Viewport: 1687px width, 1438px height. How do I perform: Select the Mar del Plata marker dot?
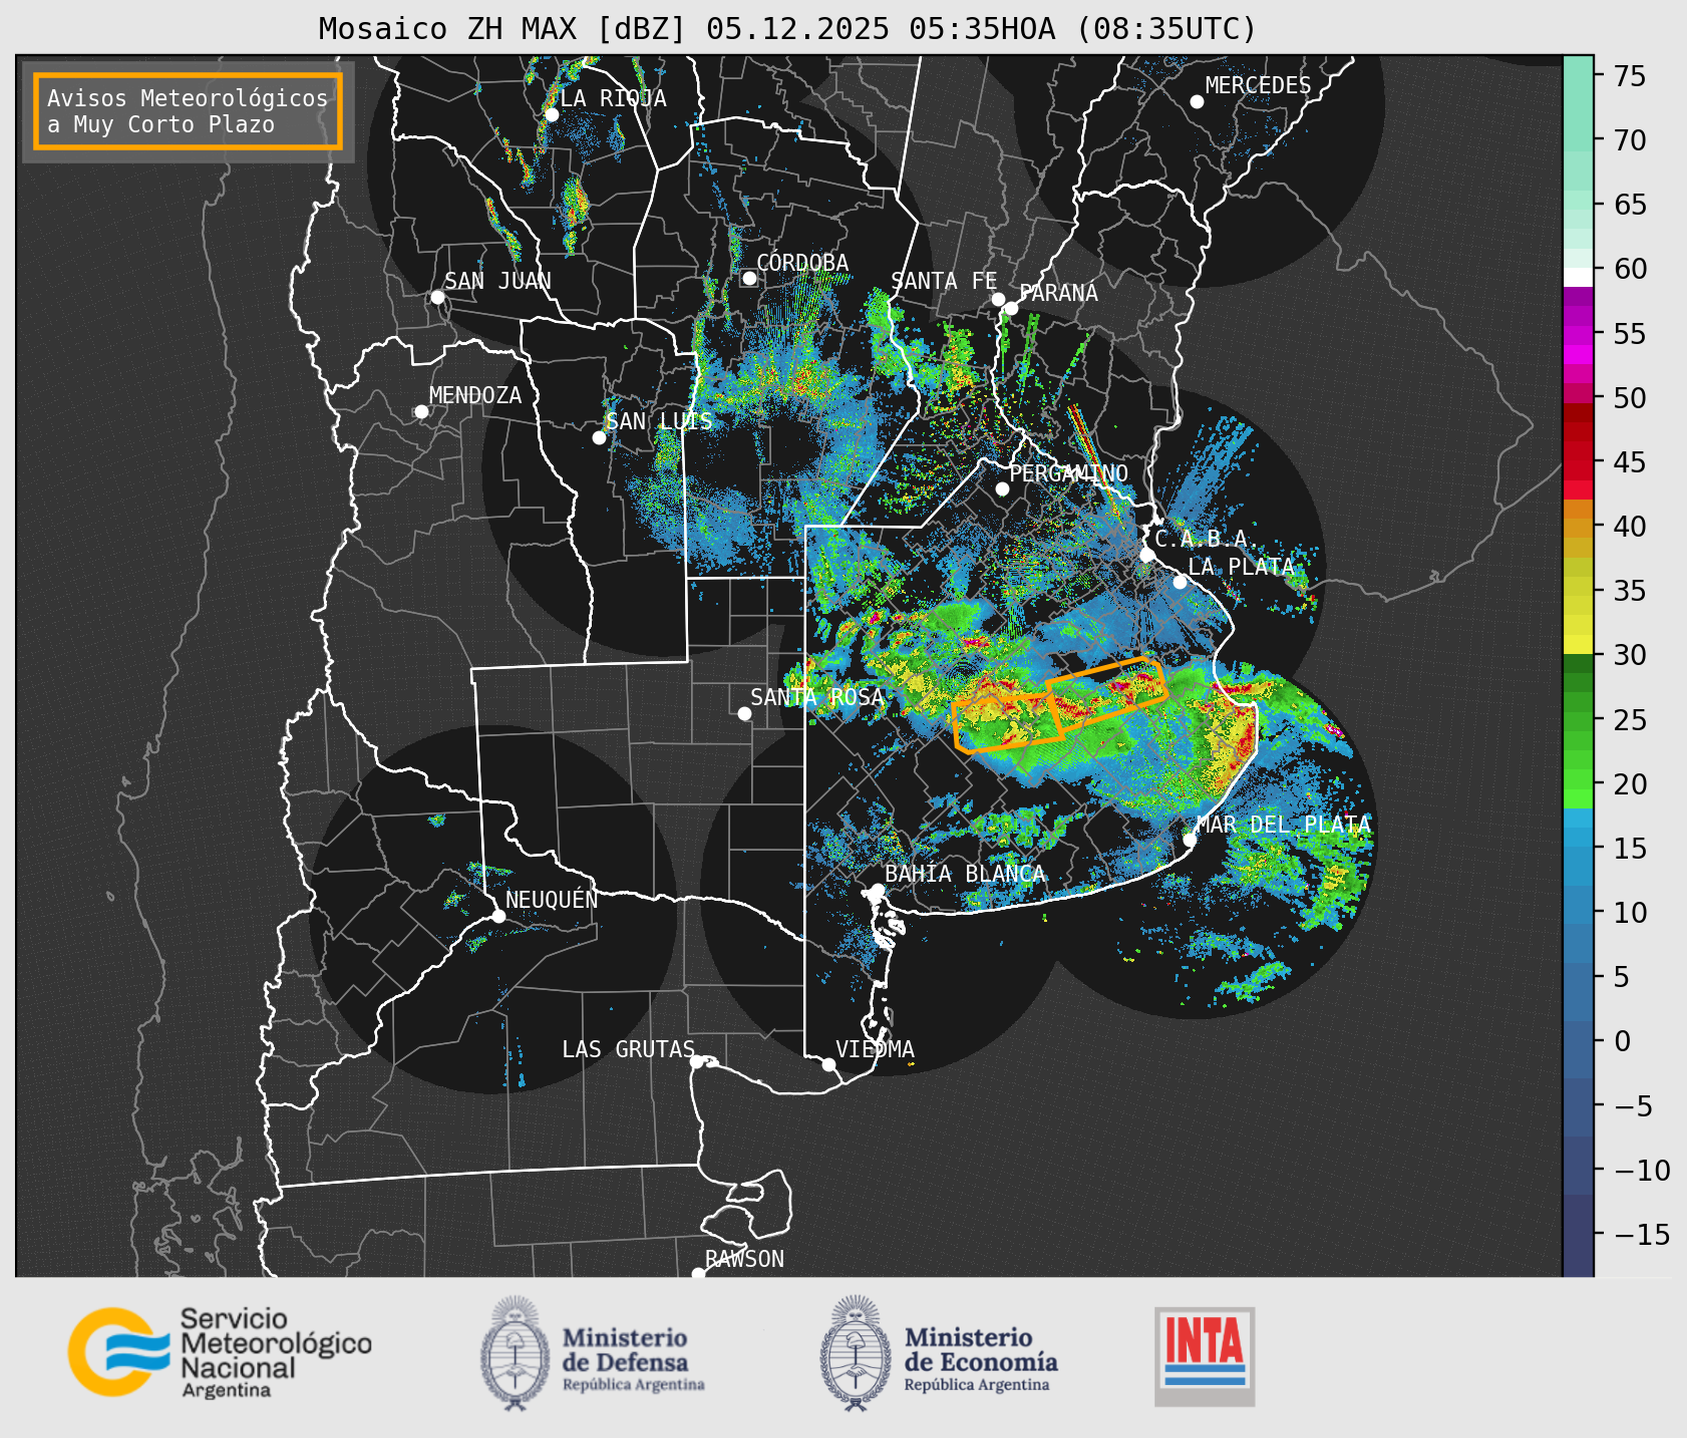point(1189,839)
